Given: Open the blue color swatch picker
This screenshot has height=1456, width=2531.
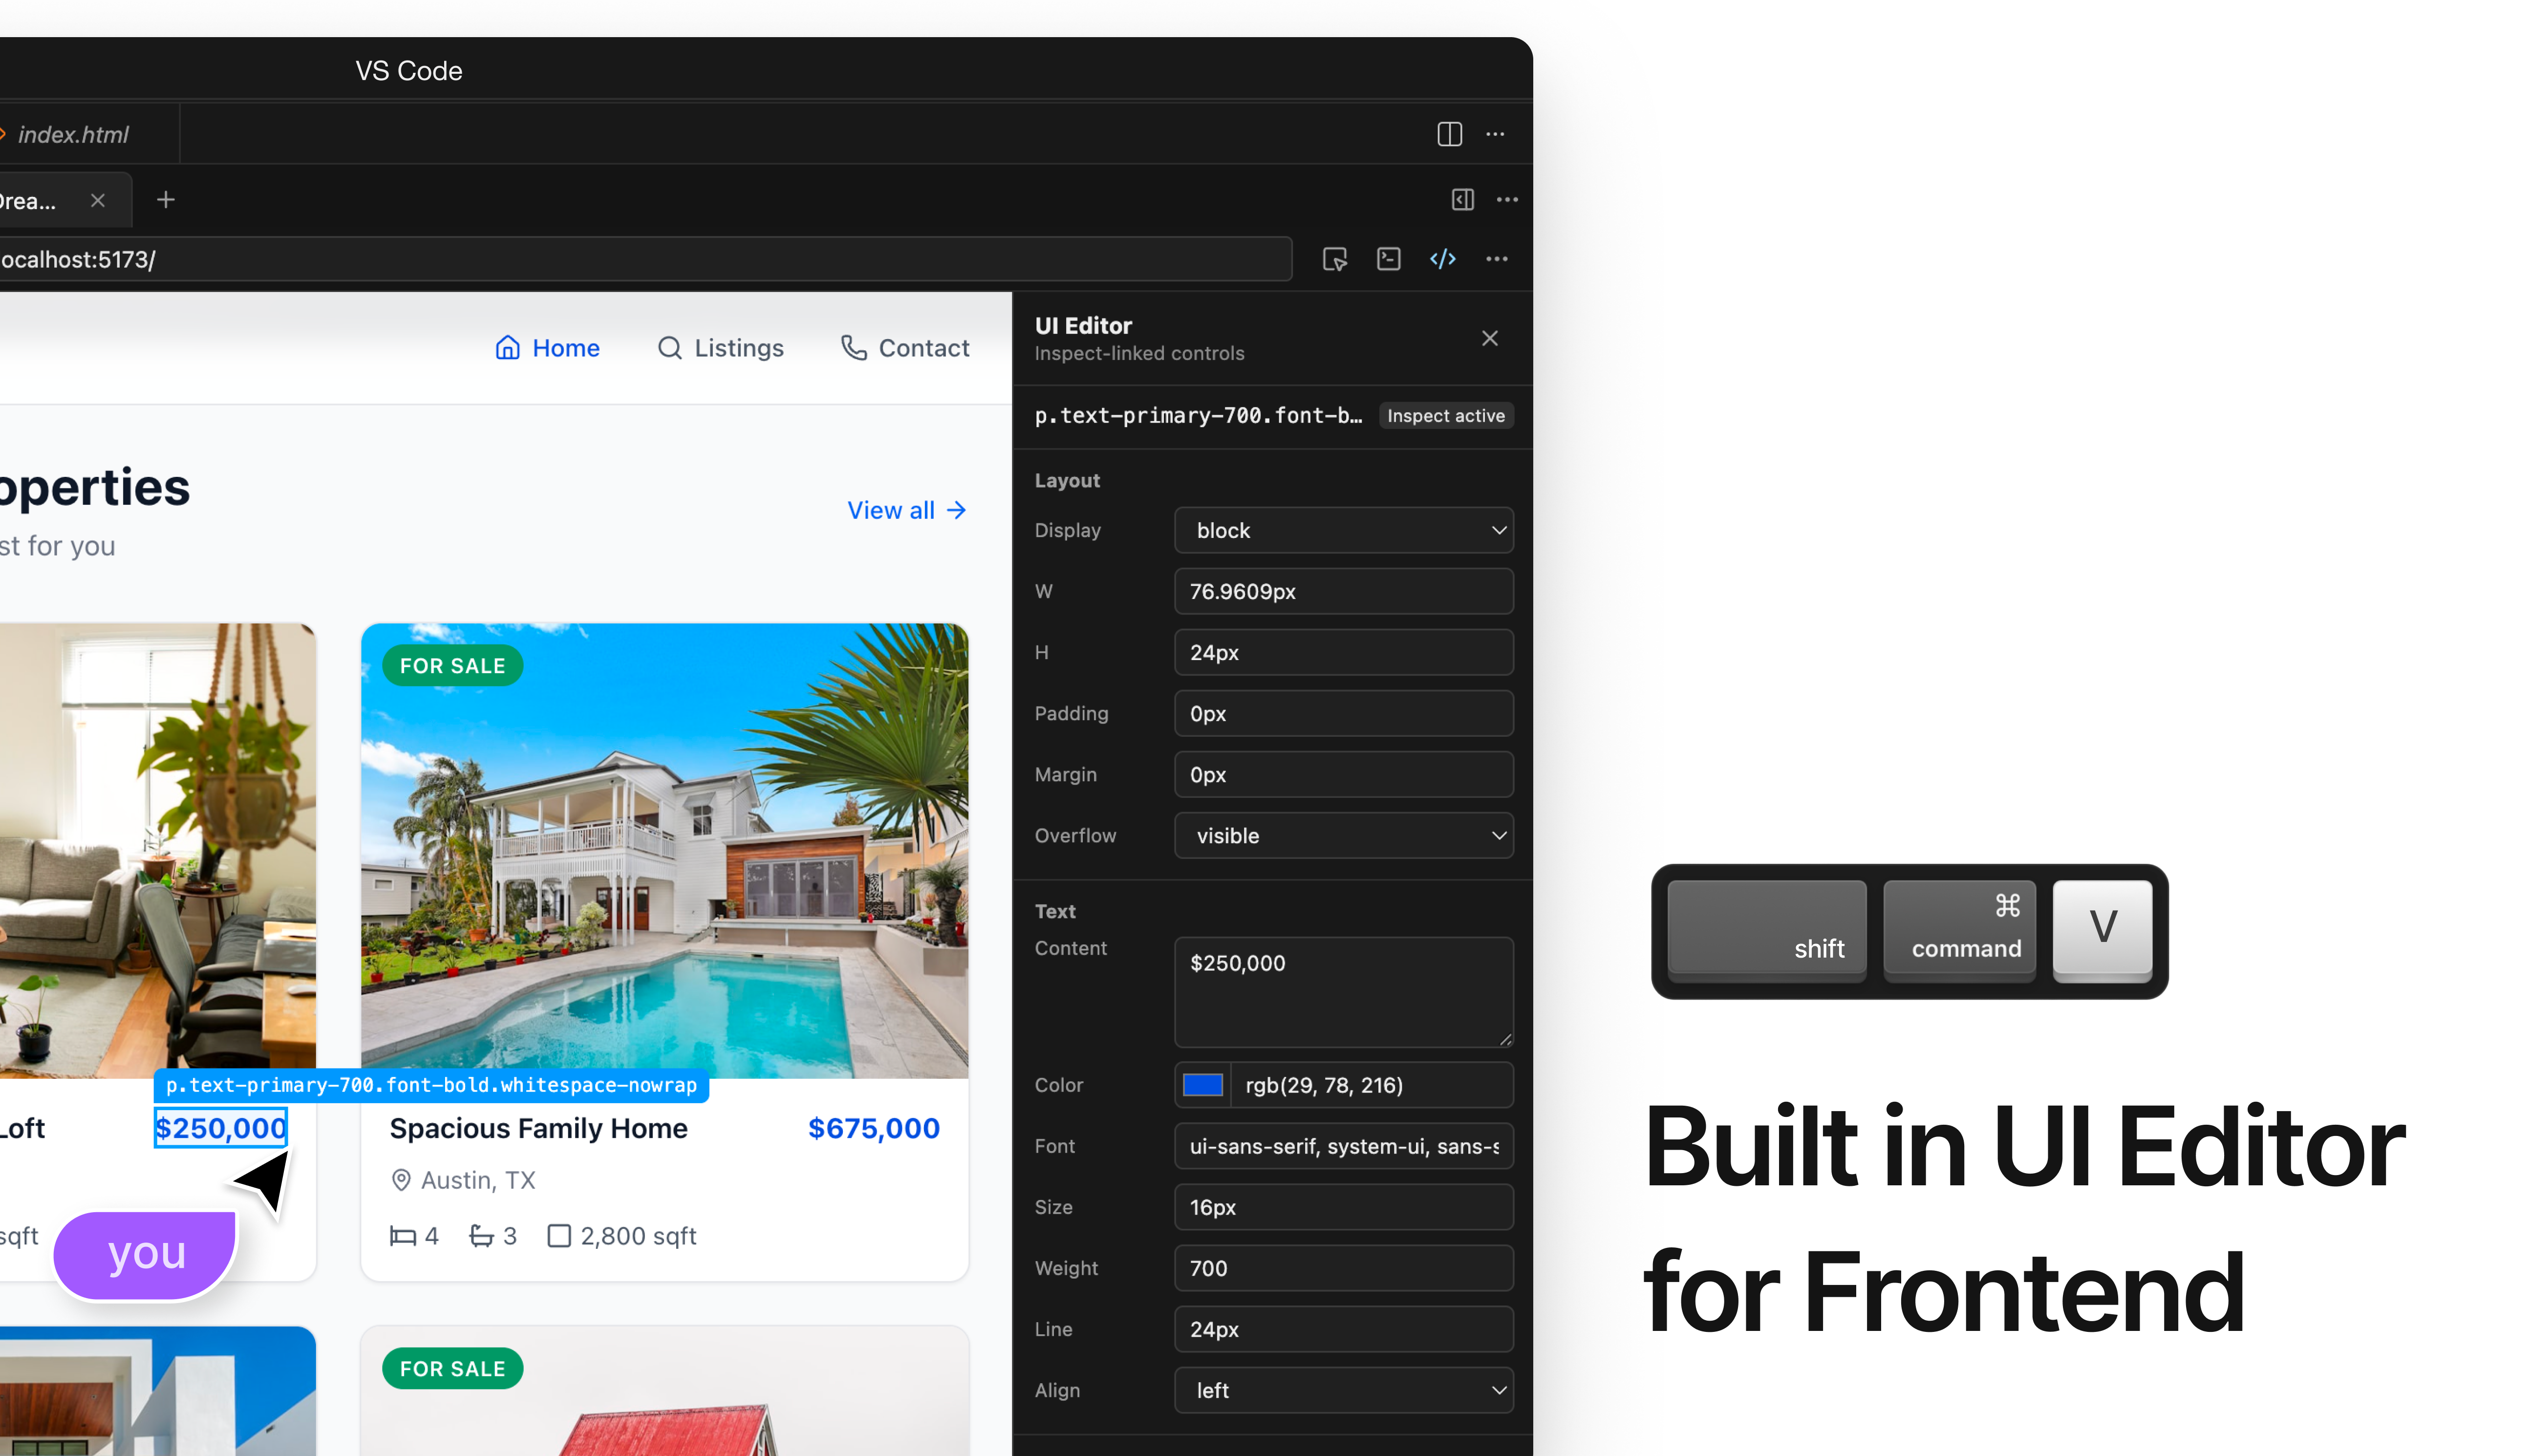Looking at the screenshot, I should pyautogui.click(x=1202, y=1085).
